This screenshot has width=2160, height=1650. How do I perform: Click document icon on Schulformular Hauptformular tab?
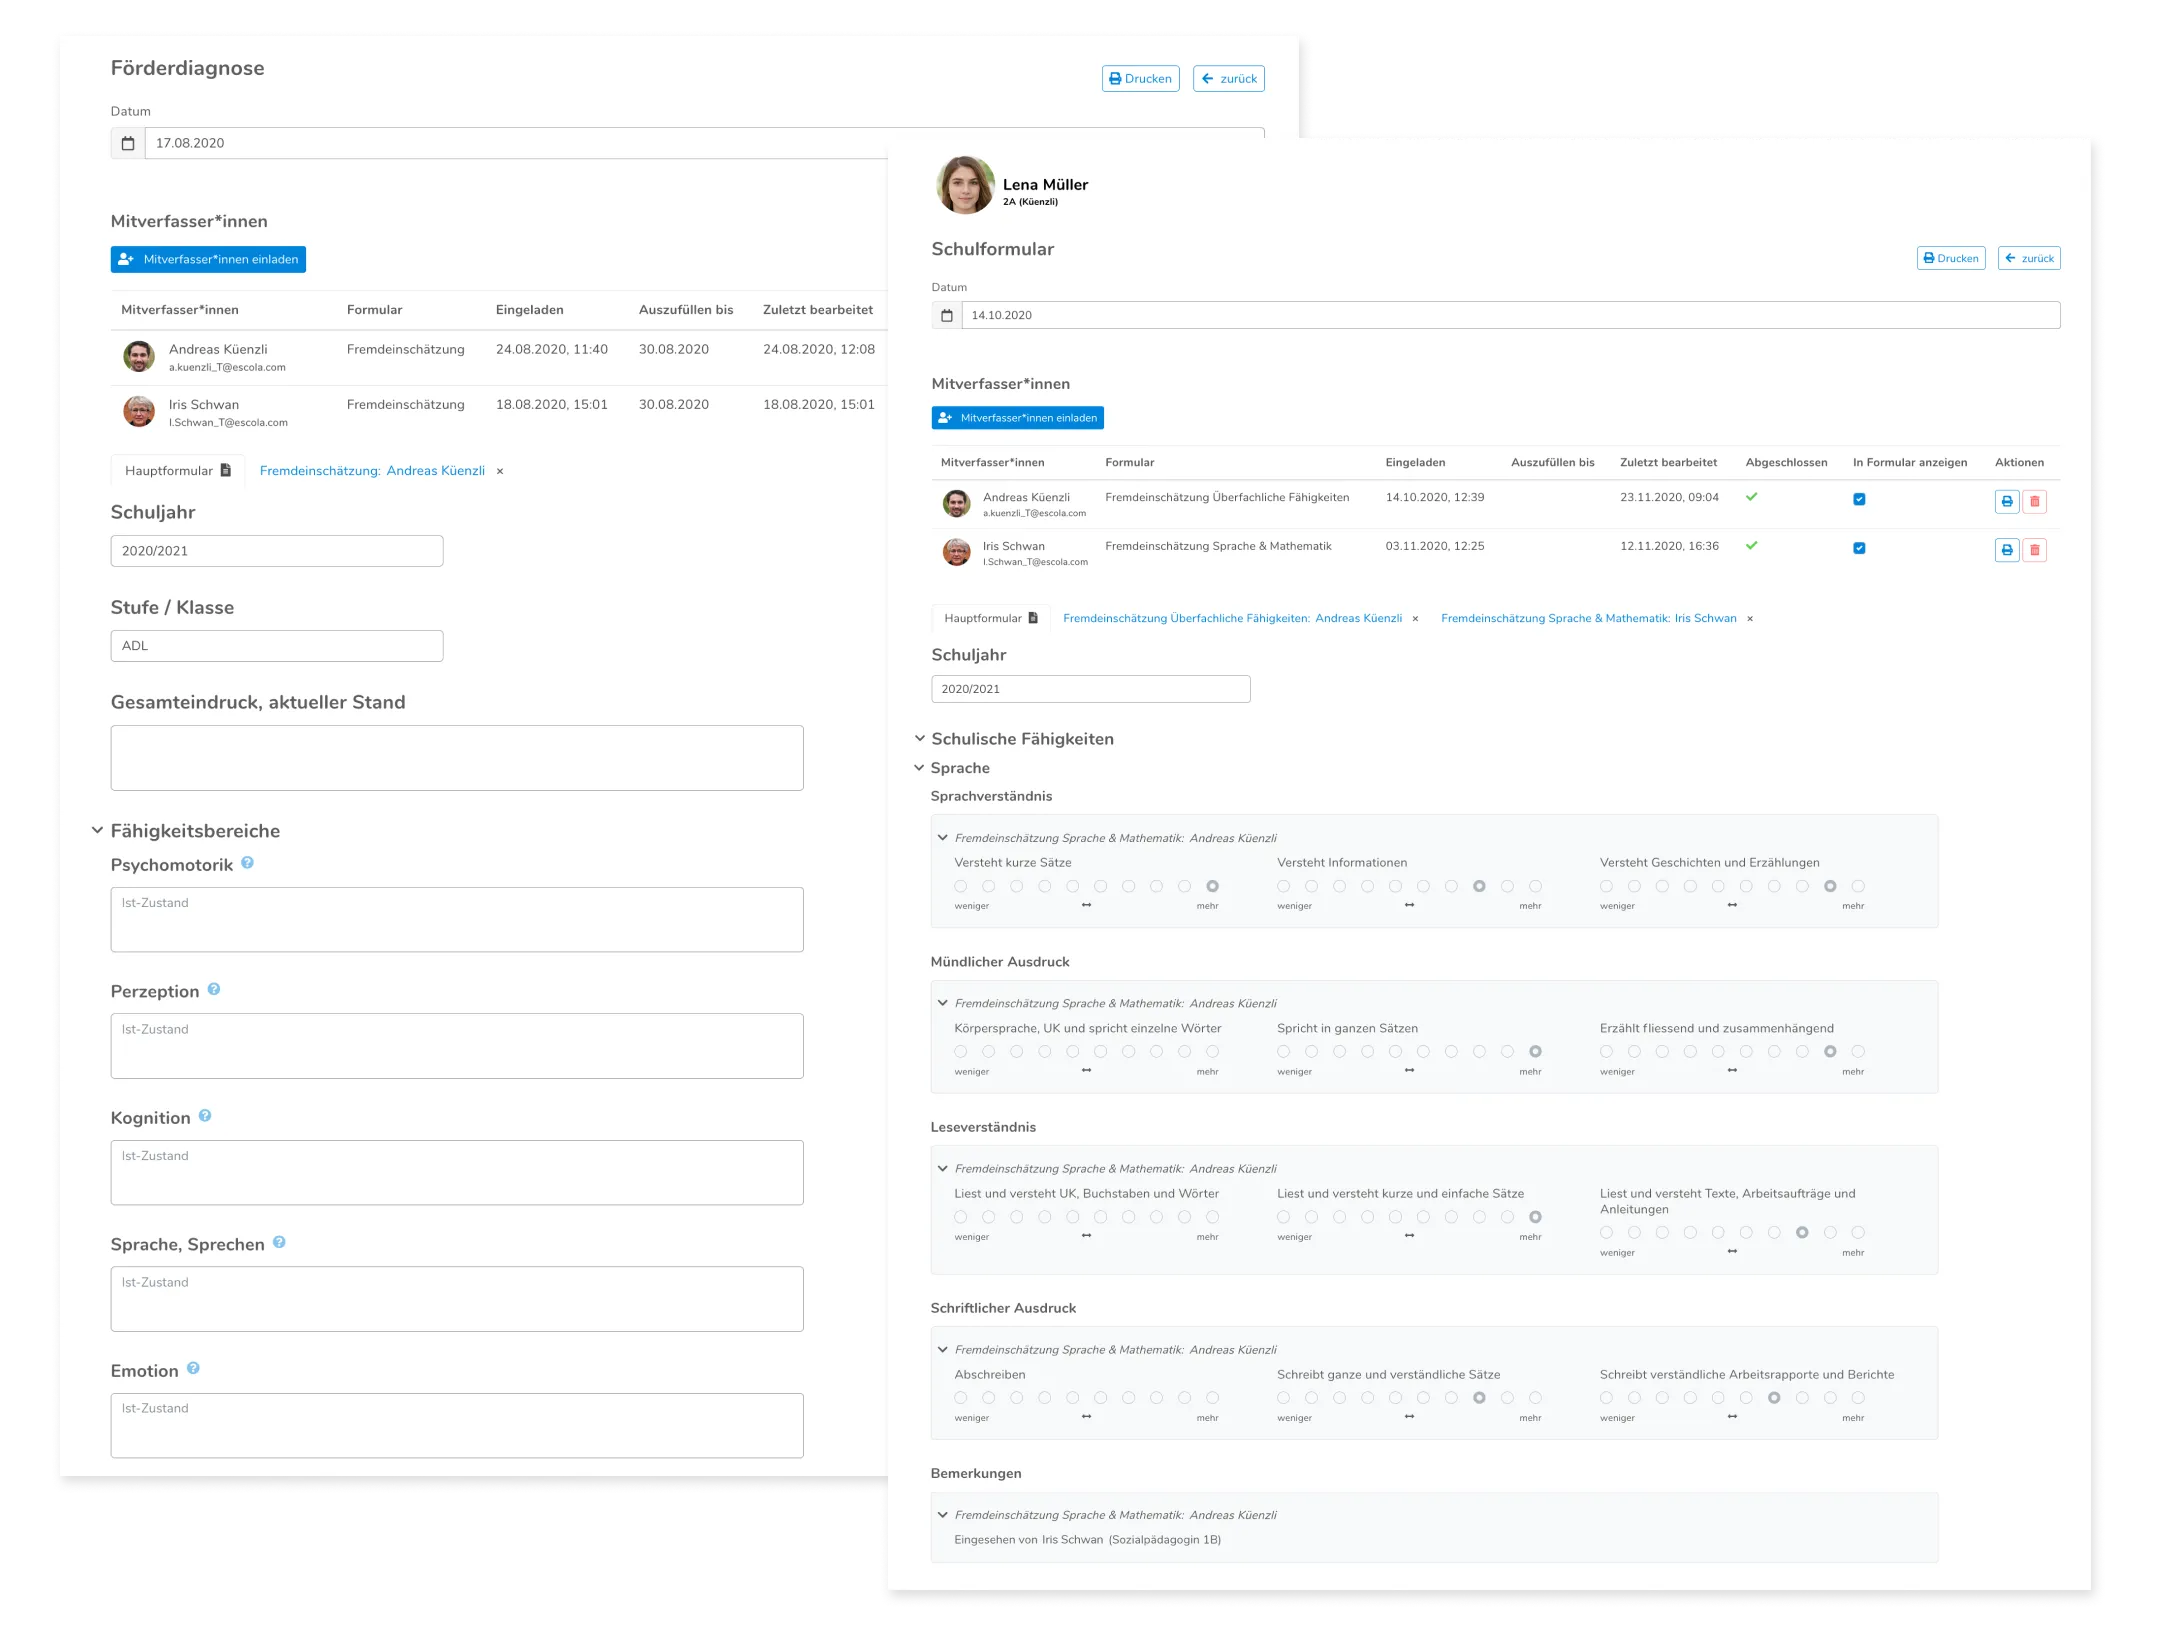click(1033, 618)
